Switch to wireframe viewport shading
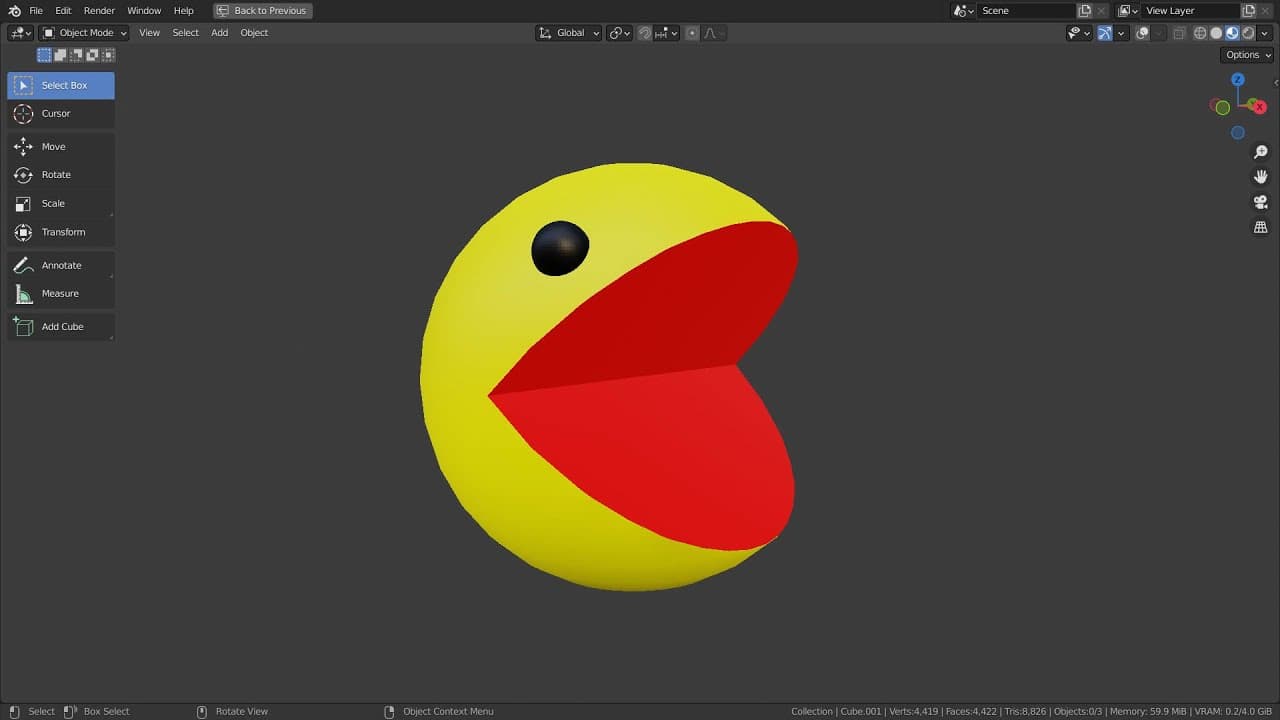The width and height of the screenshot is (1280, 720). point(1200,33)
